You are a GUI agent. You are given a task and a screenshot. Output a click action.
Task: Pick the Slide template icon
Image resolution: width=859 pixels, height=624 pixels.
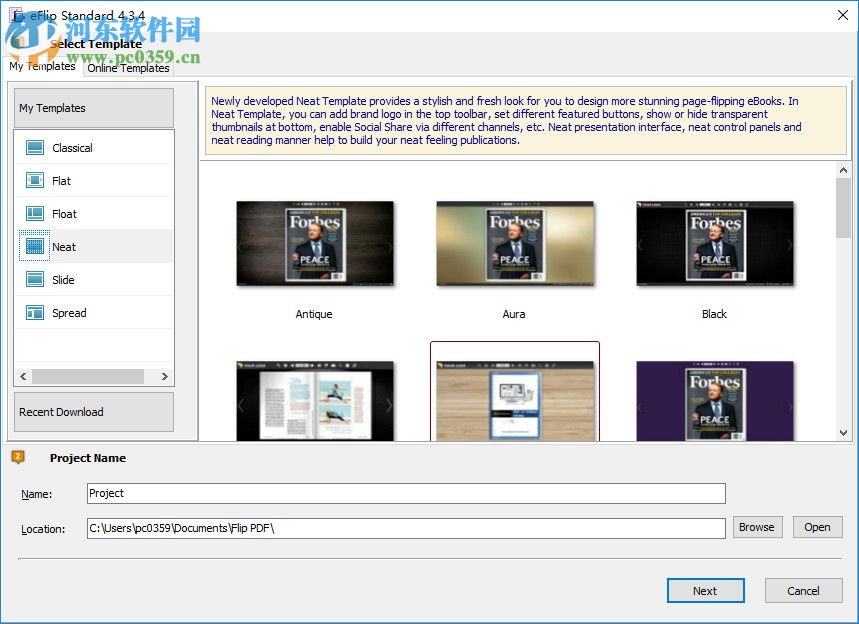(35, 279)
